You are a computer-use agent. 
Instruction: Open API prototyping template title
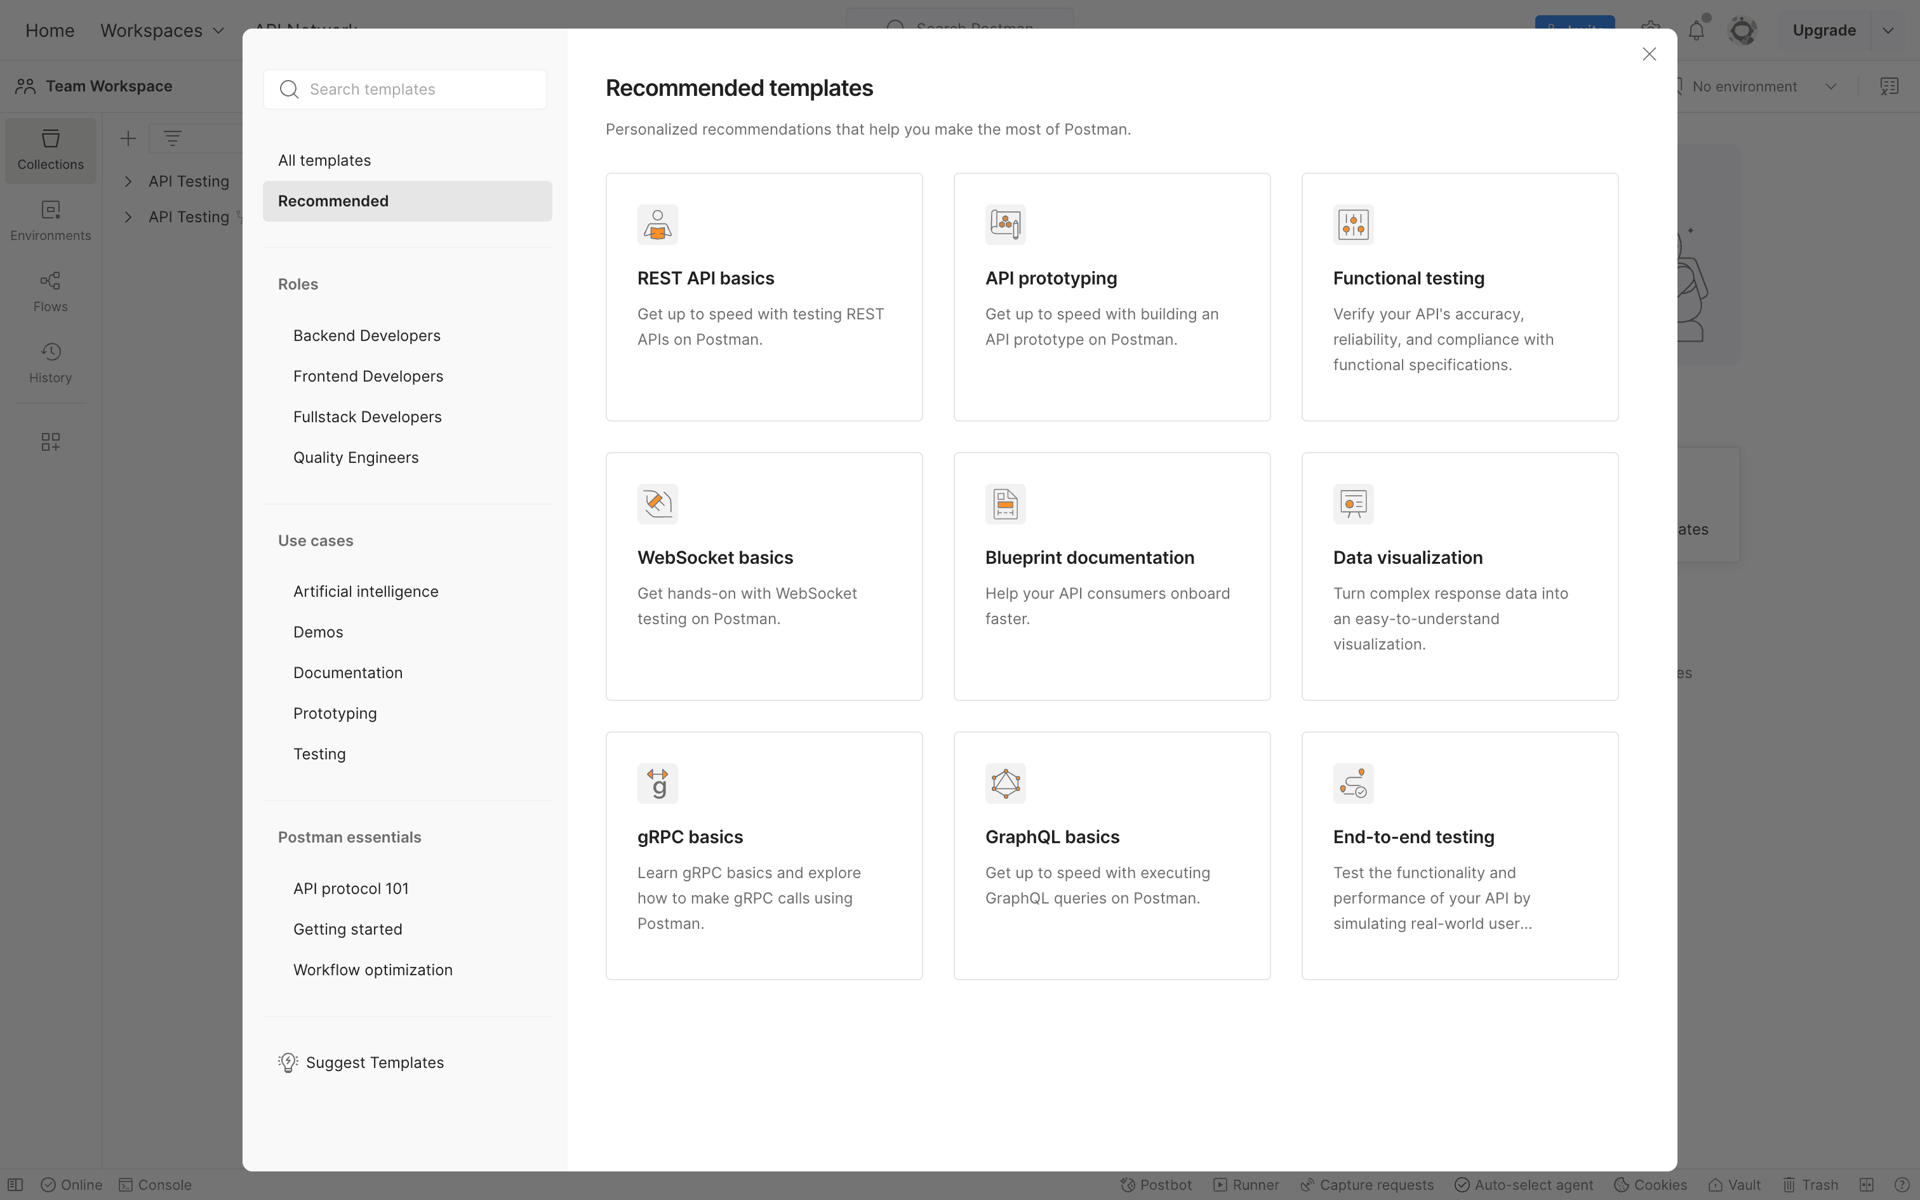click(1051, 278)
